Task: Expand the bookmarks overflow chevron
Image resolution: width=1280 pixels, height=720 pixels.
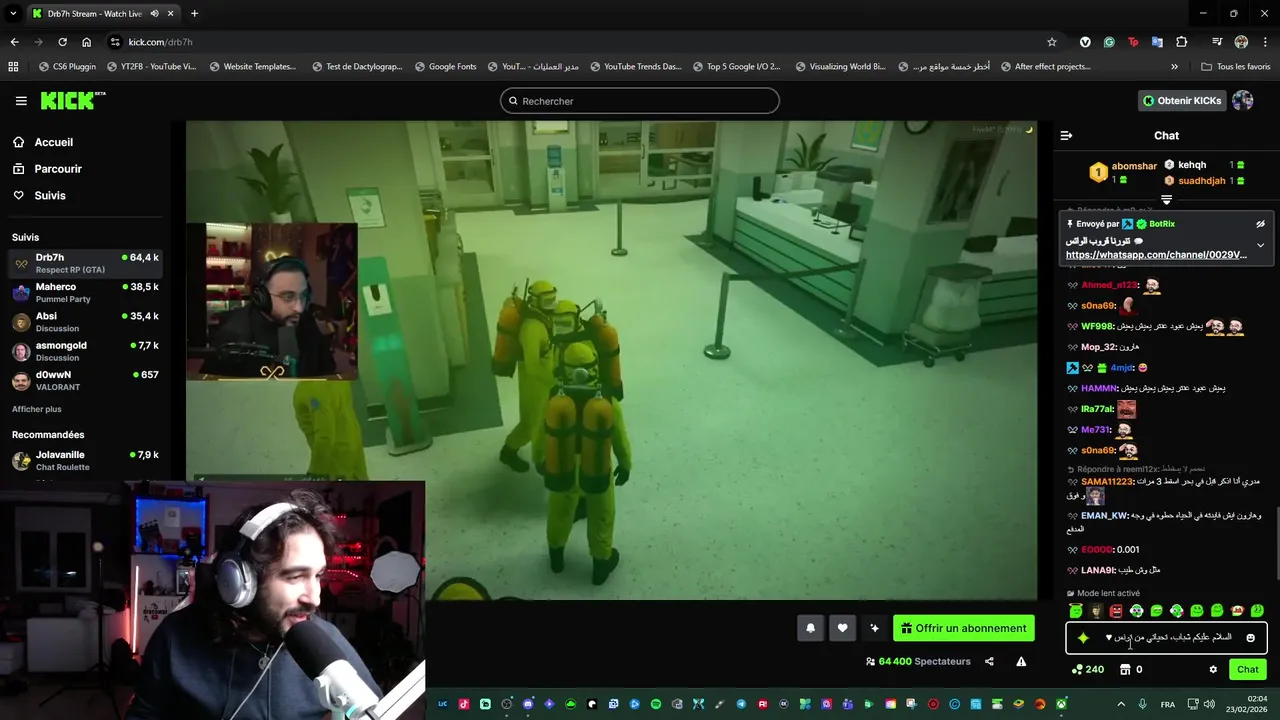Action: coord(1174,67)
